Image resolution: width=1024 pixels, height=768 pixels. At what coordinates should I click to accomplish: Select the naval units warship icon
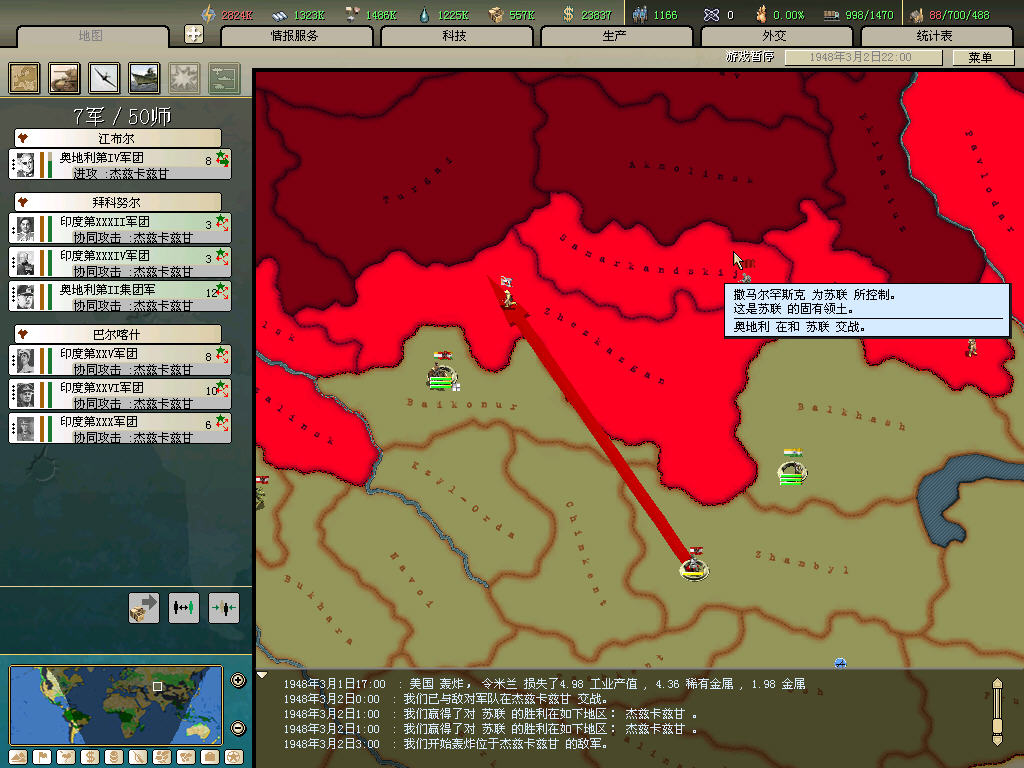point(144,78)
